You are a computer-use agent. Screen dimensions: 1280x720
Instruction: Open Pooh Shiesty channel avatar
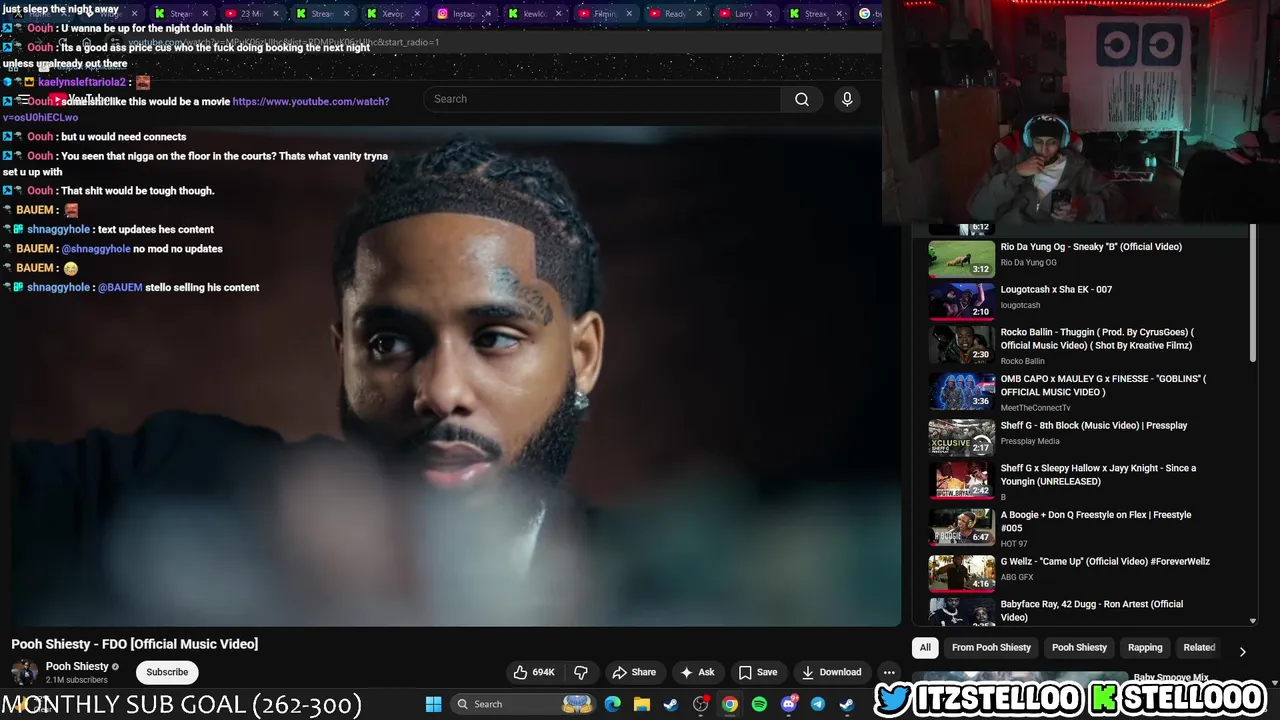(x=24, y=672)
